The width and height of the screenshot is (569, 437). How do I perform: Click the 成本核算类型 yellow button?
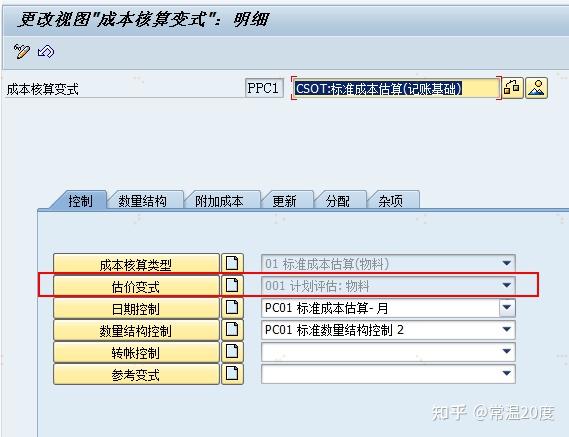[136, 264]
